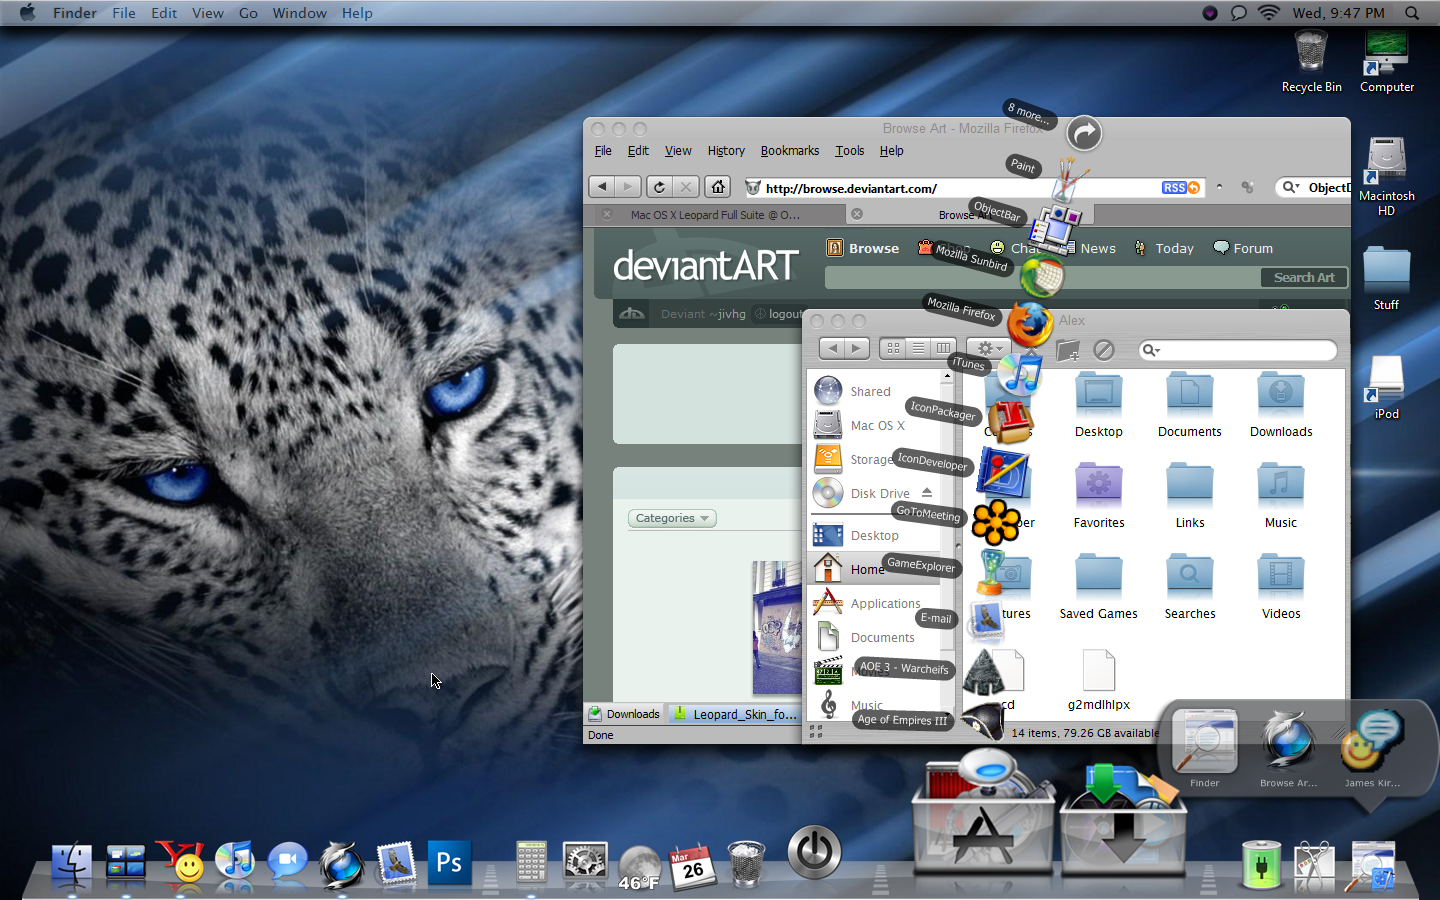Open calendar icon showing Mar 26
The image size is (1440, 900).
pyautogui.click(x=692, y=866)
